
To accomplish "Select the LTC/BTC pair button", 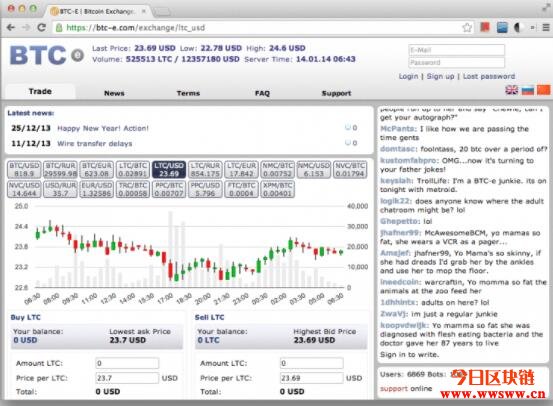I will click(x=133, y=170).
